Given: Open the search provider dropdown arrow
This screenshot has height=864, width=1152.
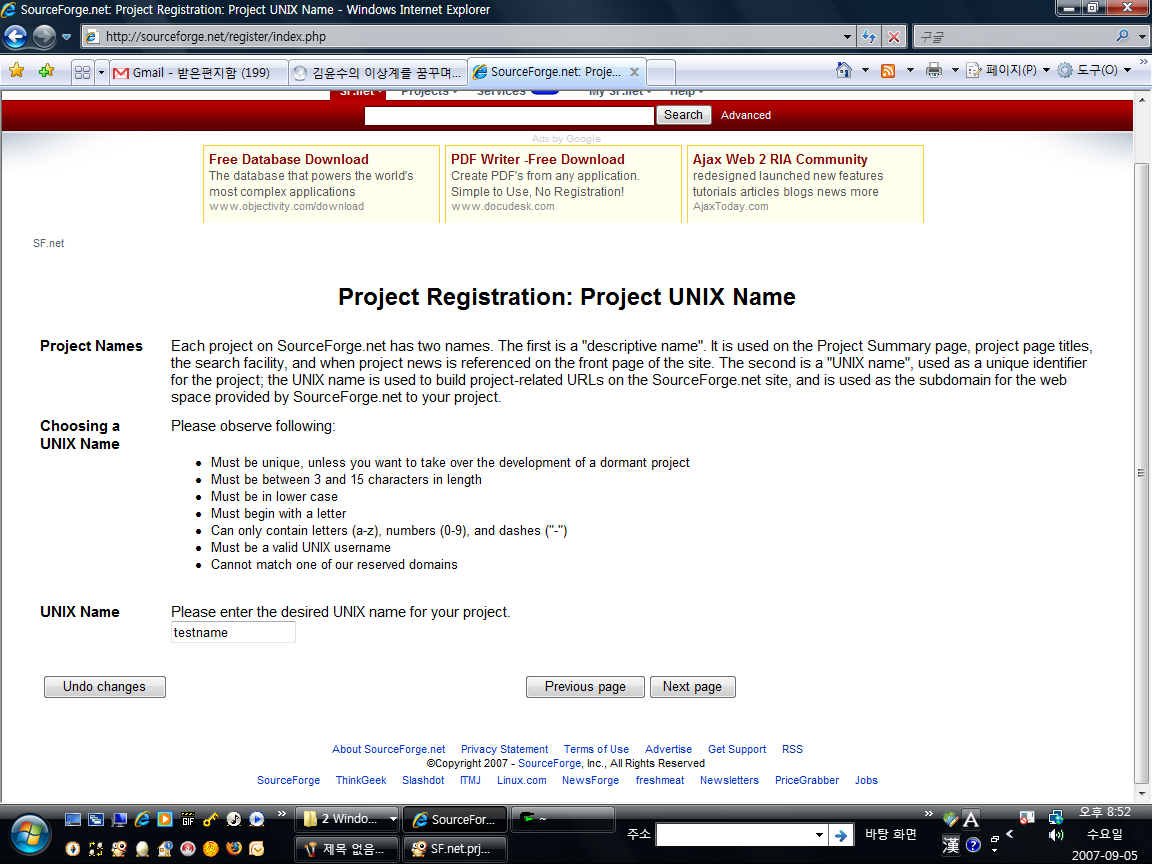Looking at the screenshot, I should [x=1142, y=37].
